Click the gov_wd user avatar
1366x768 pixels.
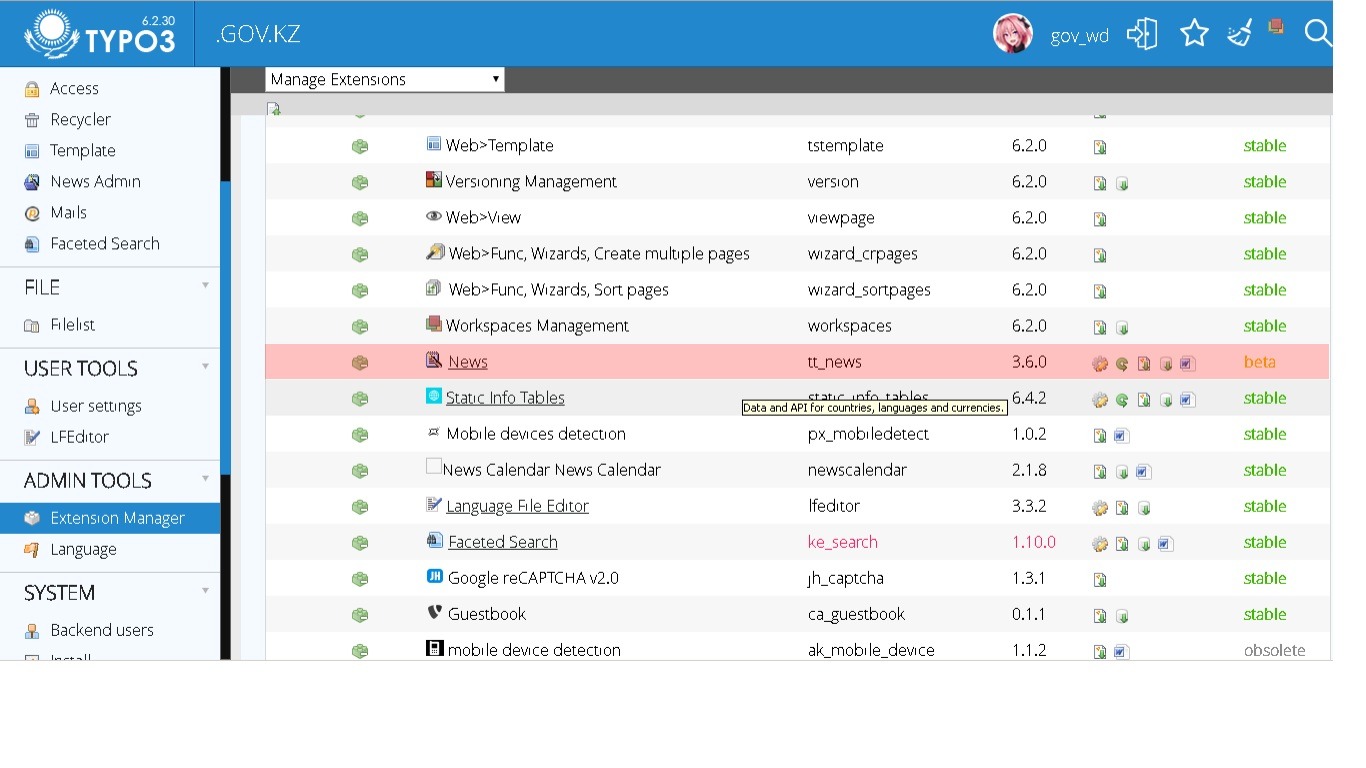pos(1013,34)
